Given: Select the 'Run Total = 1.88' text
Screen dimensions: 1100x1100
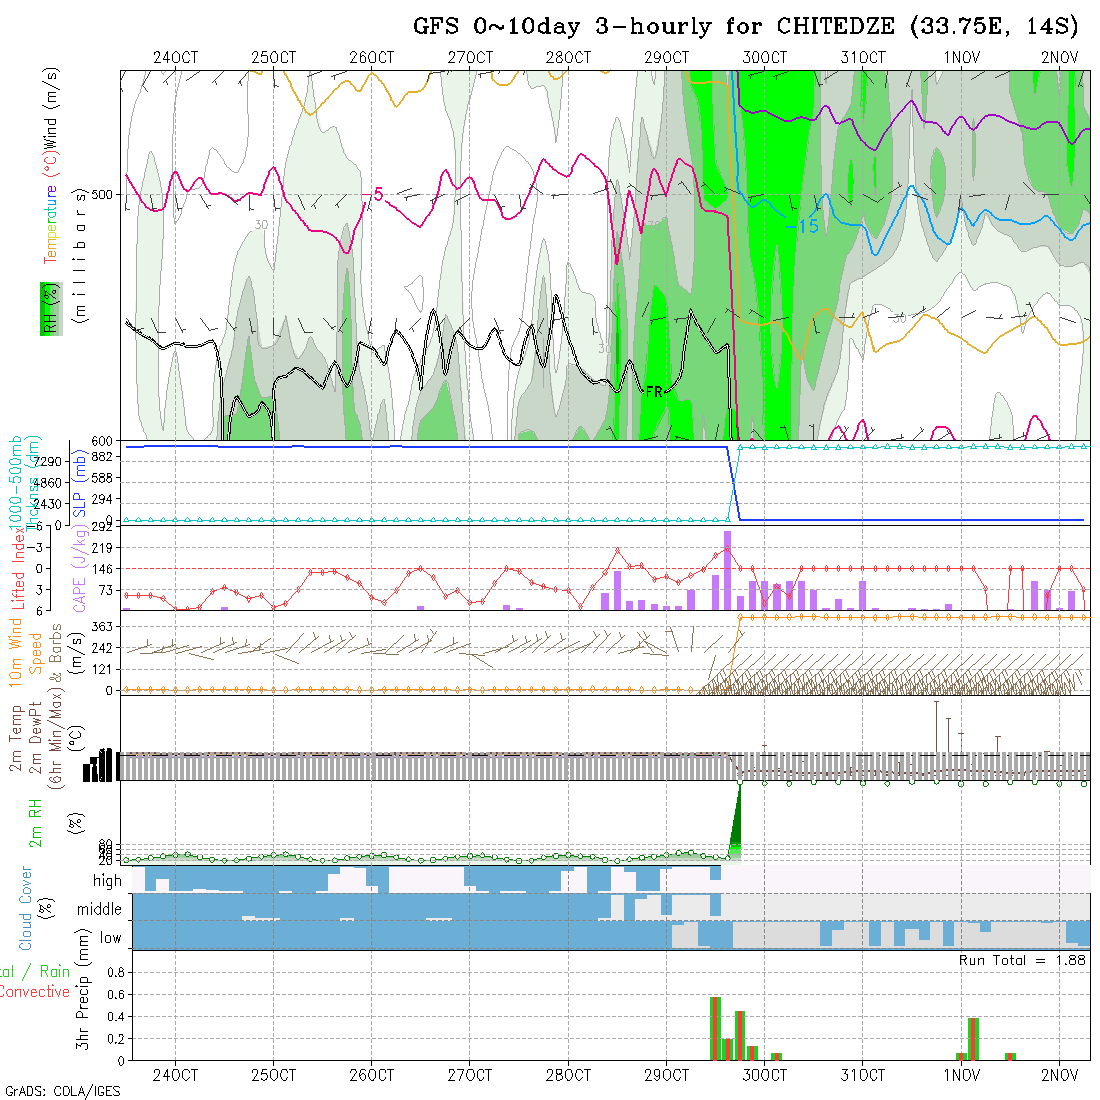Looking at the screenshot, I should (x=1022, y=960).
